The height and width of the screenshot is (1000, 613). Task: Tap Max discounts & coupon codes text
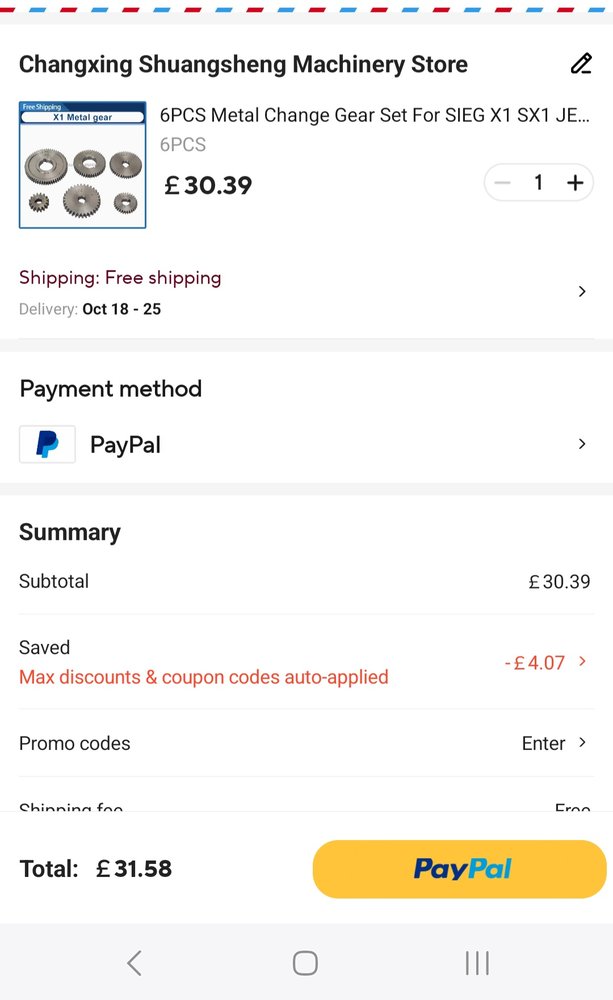coord(204,677)
